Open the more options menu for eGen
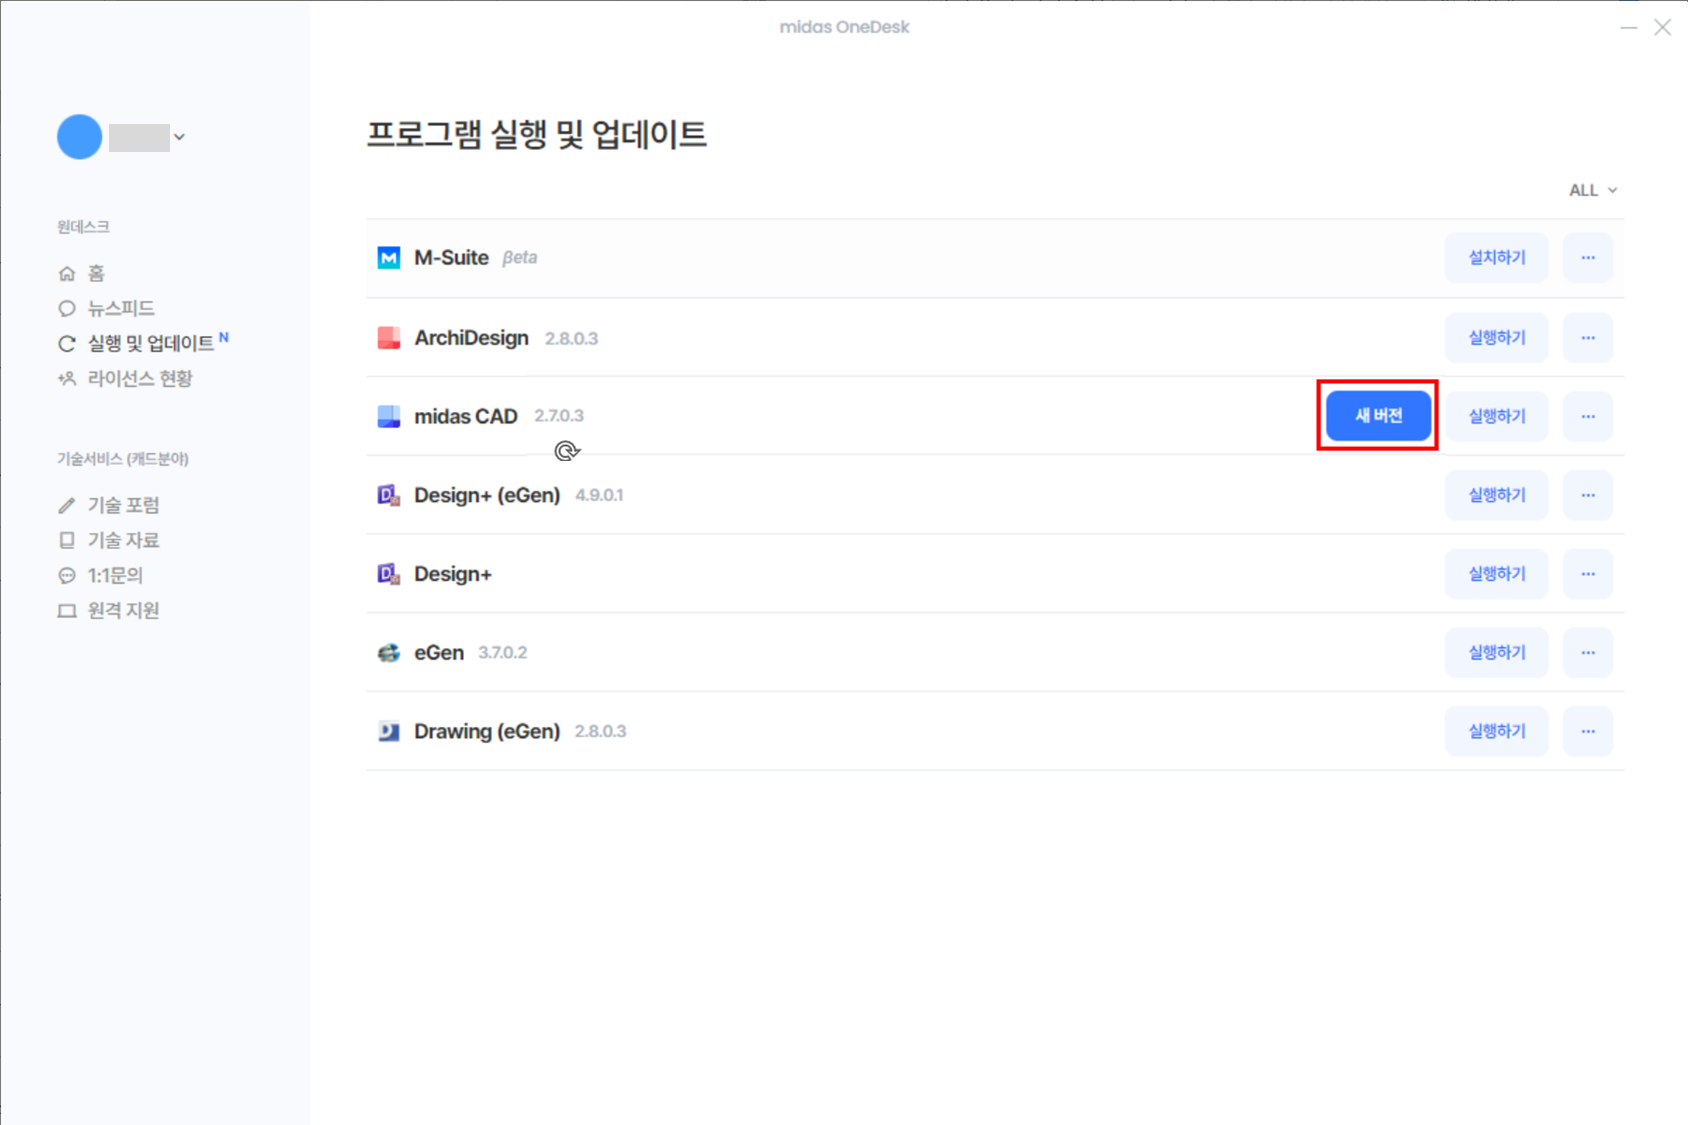The image size is (1688, 1125). (x=1588, y=653)
